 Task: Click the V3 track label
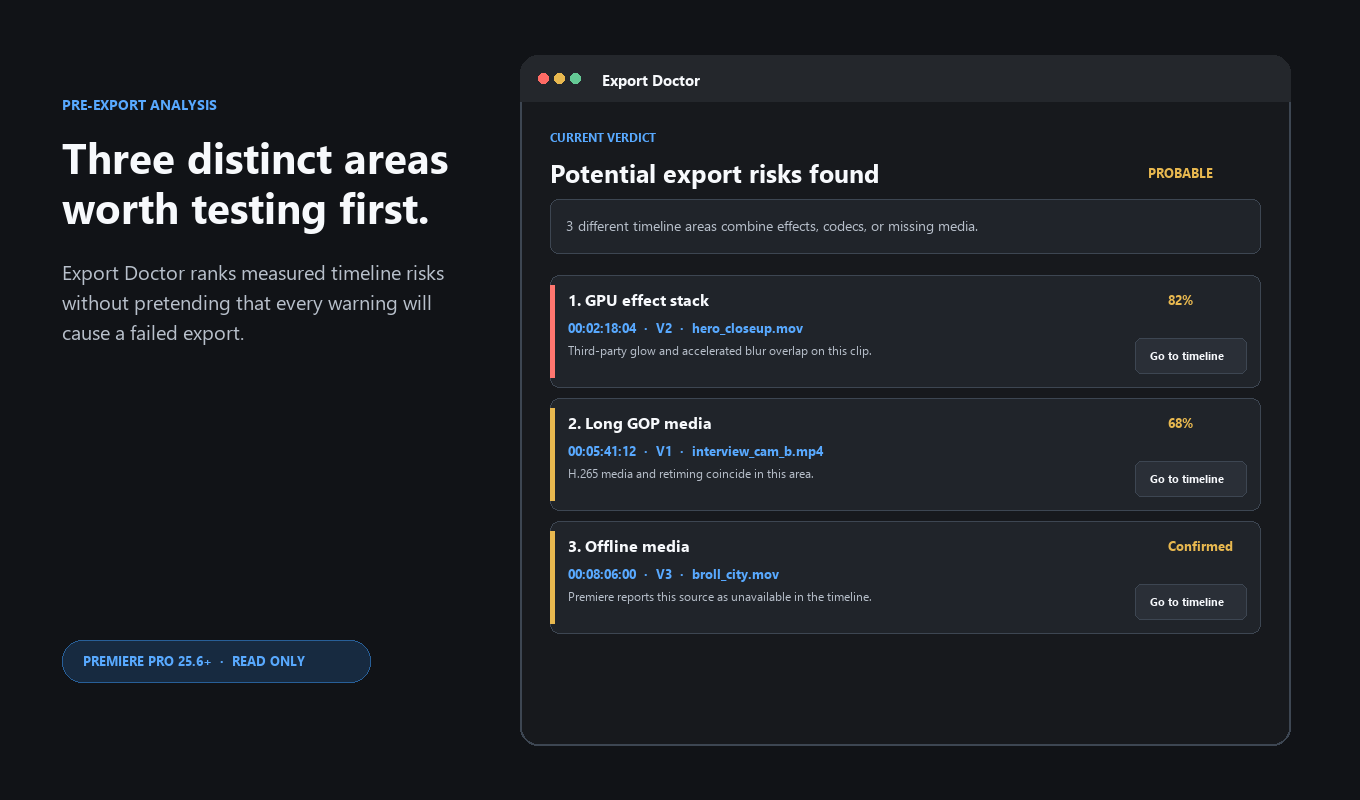[x=664, y=574]
